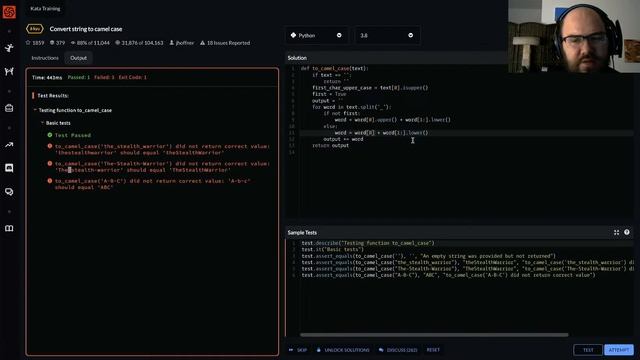Click the satisfaction icon beside 88% of 11,044

tap(73, 42)
